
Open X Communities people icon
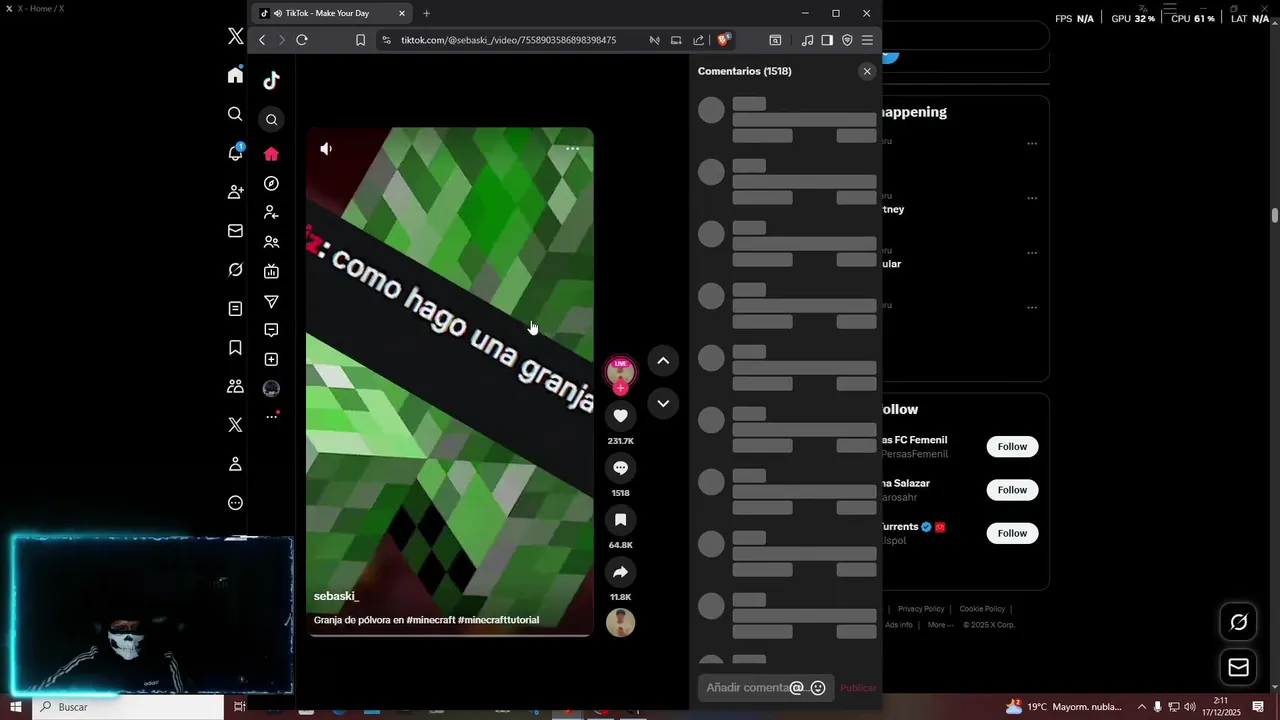[235, 386]
